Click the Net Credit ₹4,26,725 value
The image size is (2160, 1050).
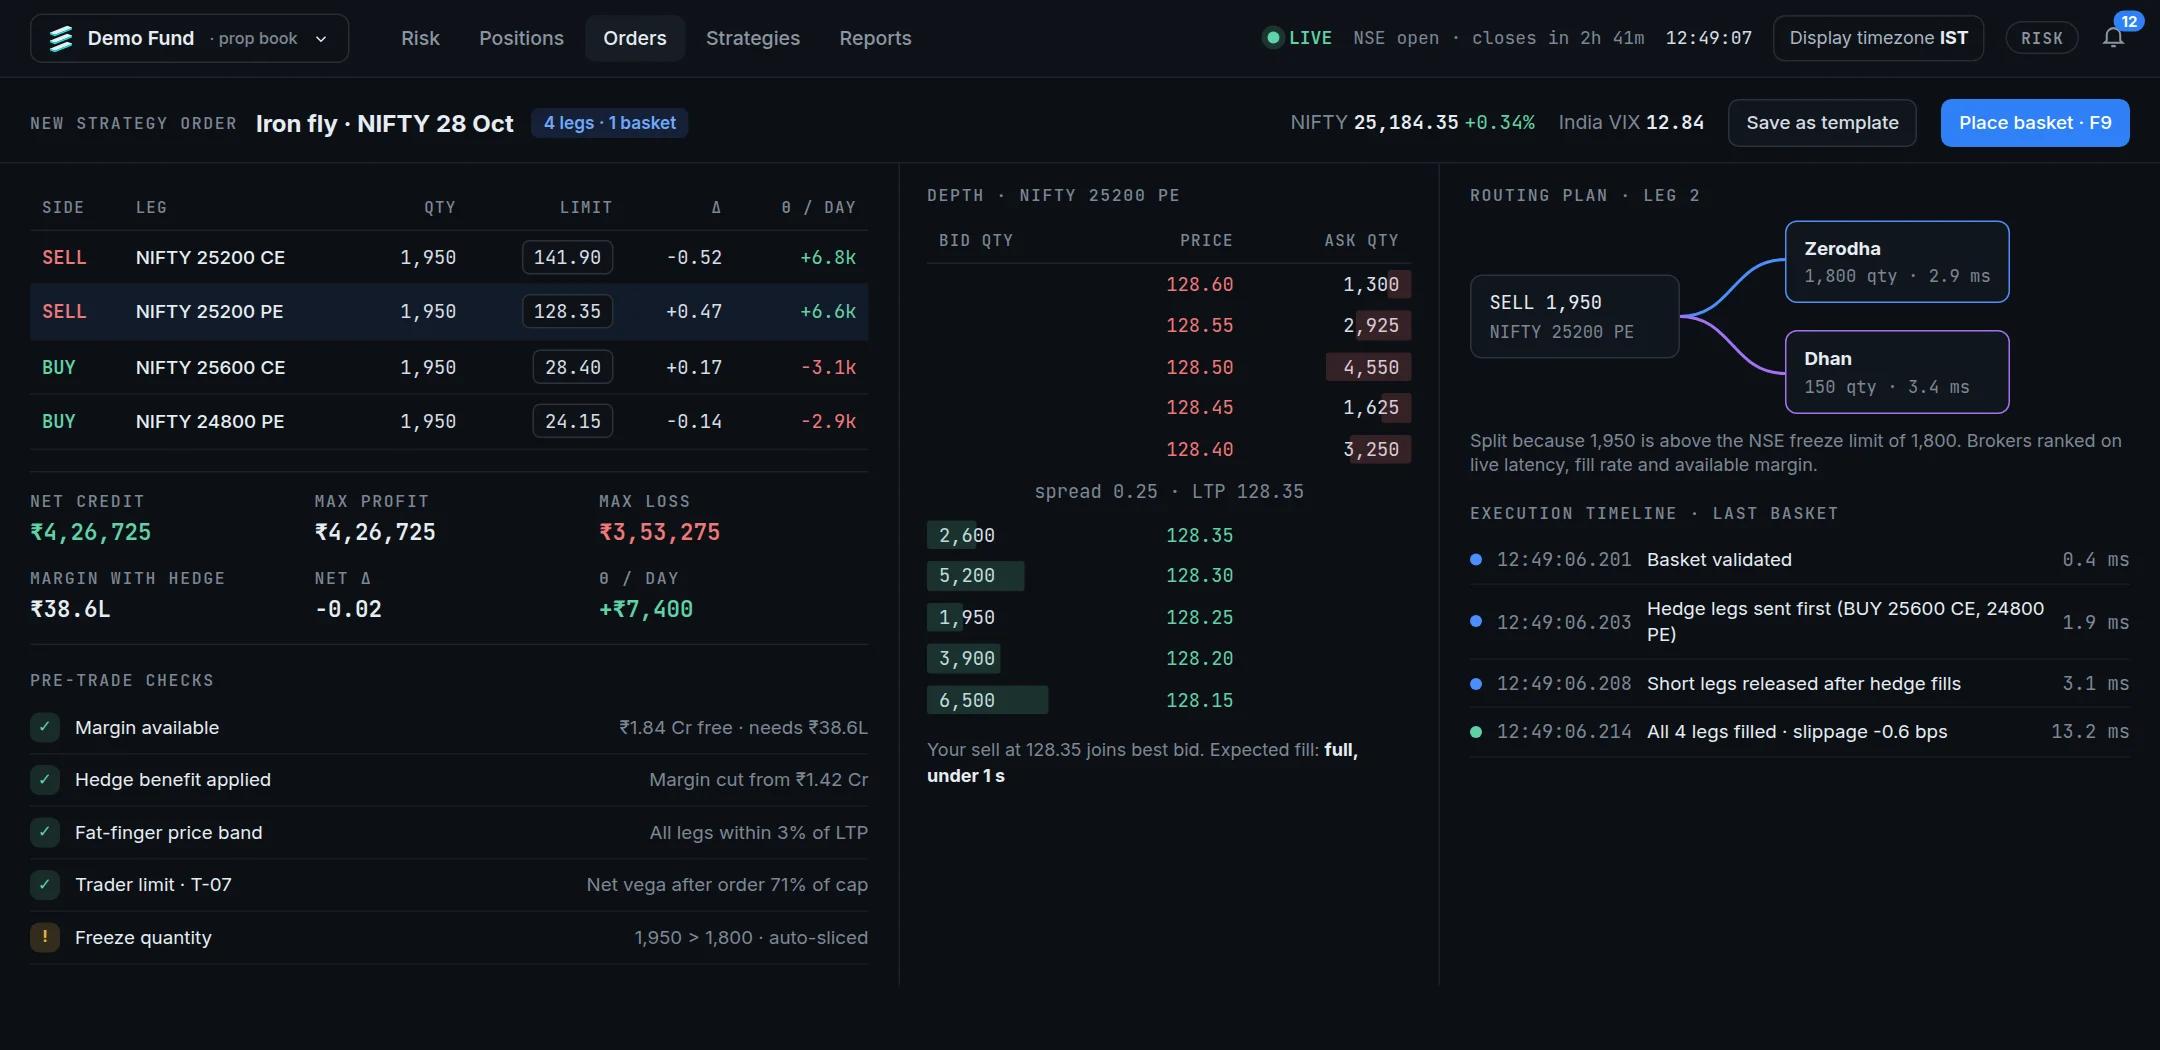tap(90, 532)
